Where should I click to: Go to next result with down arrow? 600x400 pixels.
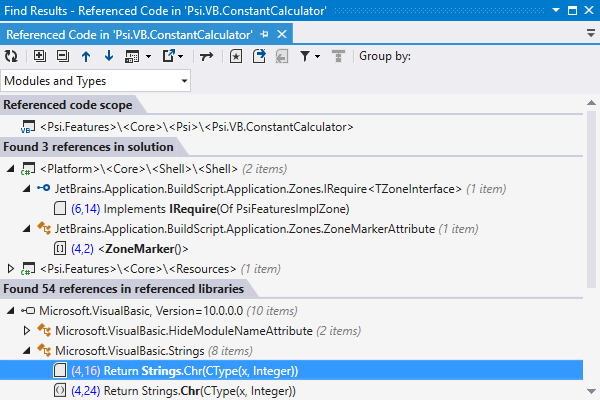coord(108,57)
